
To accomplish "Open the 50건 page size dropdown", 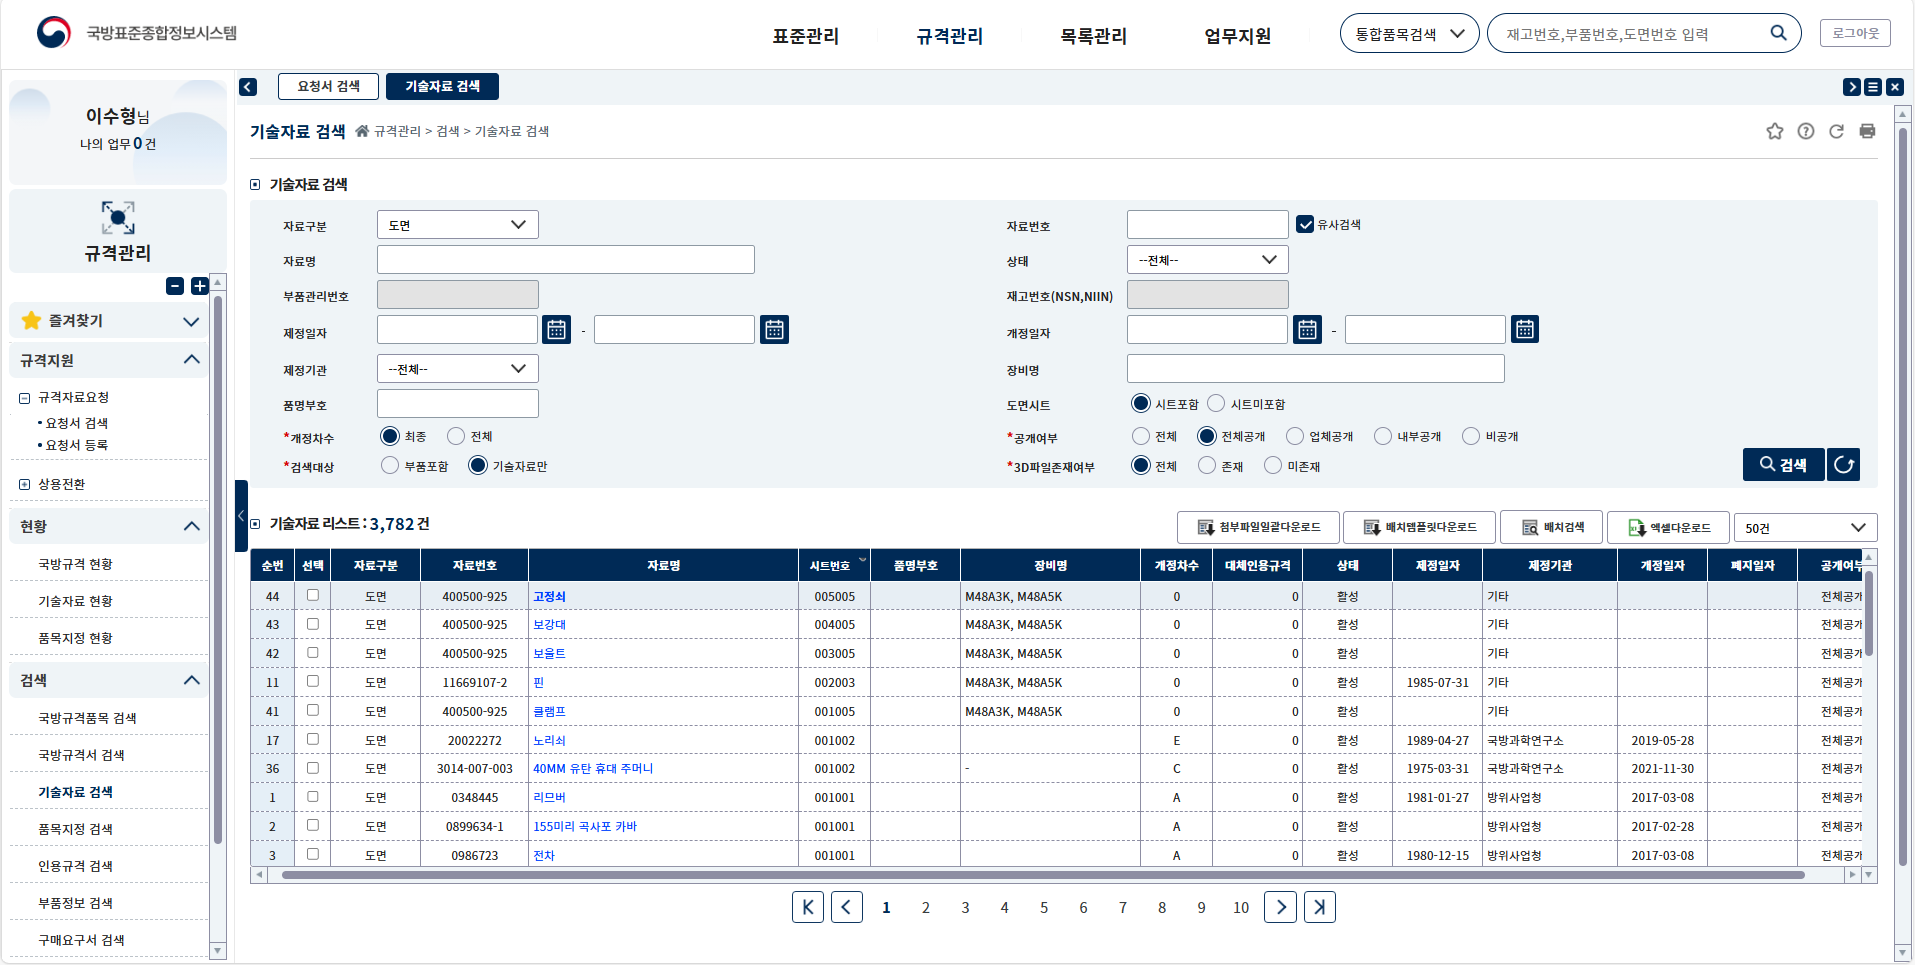I will (1804, 528).
